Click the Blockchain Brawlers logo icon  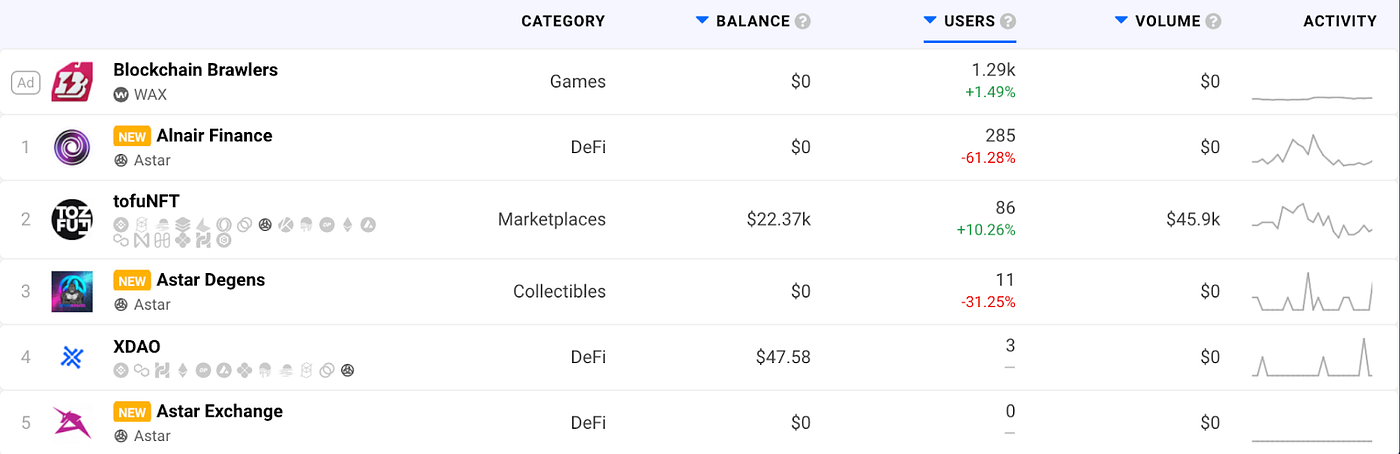(72, 82)
